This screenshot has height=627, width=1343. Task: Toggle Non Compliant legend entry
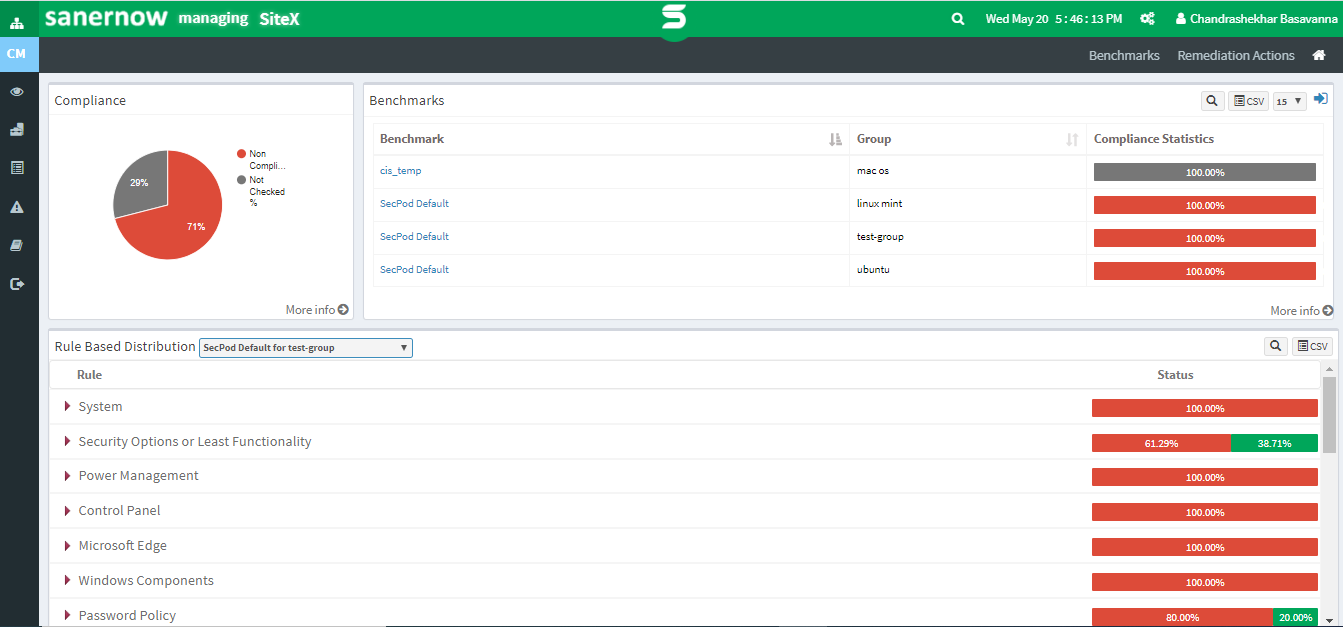(x=261, y=160)
